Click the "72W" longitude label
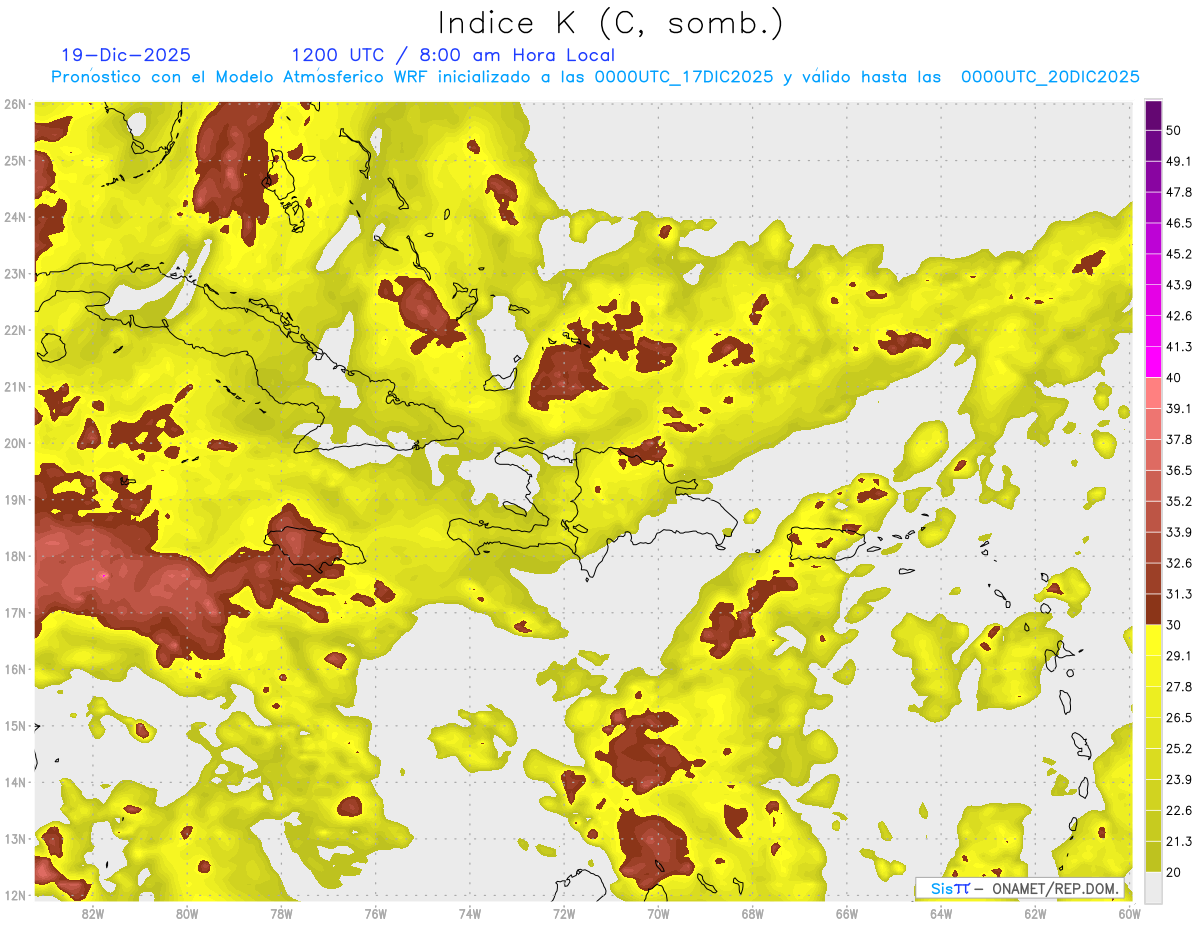The height and width of the screenshot is (927, 1200). [x=564, y=913]
